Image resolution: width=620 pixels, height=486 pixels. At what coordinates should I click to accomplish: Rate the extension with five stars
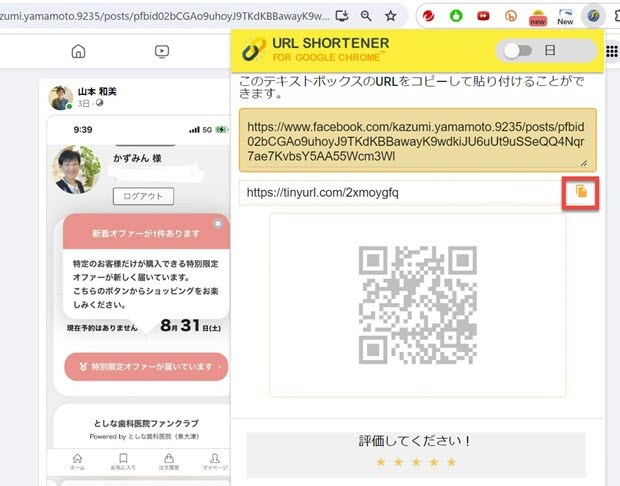point(451,462)
